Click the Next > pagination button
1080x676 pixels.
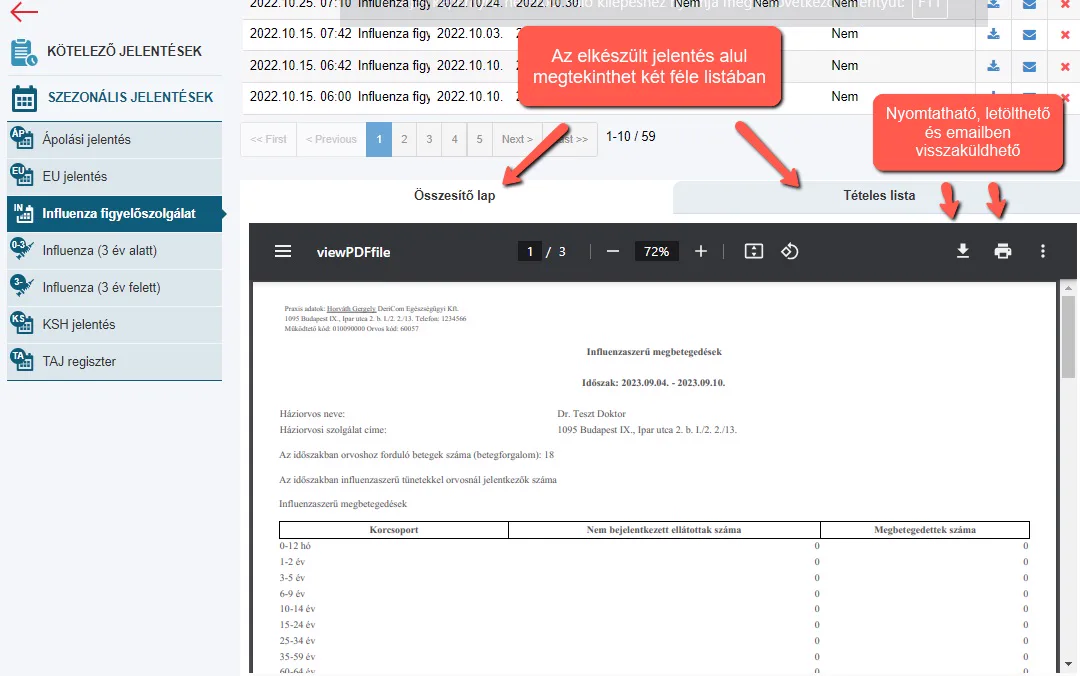[517, 139]
